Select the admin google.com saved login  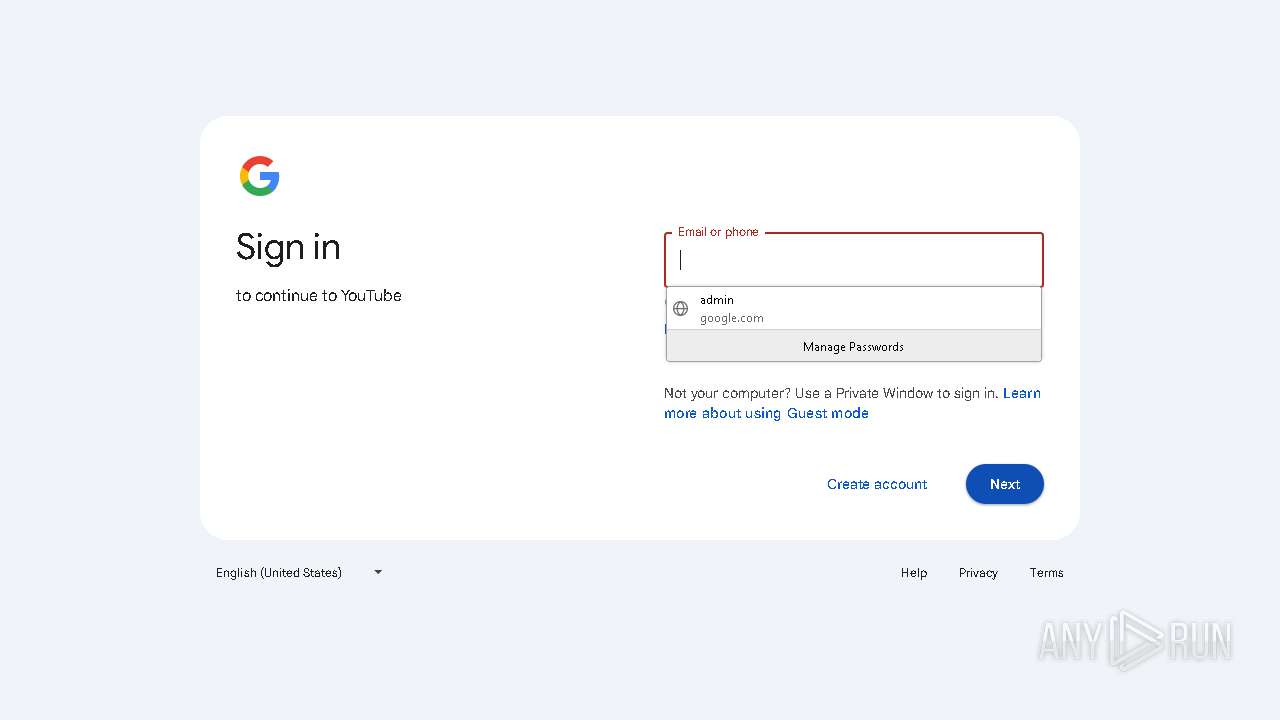[x=854, y=309]
